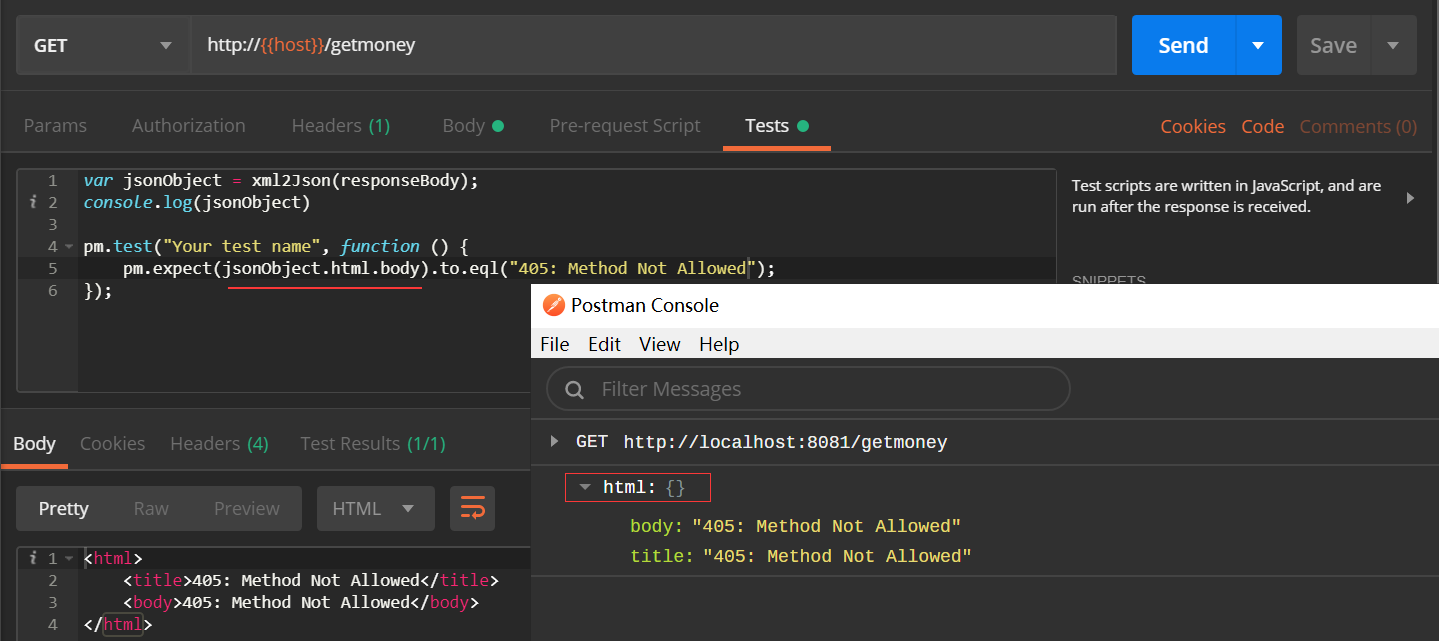Click inside the request URL field
This screenshot has height=641, width=1439.
point(600,44)
